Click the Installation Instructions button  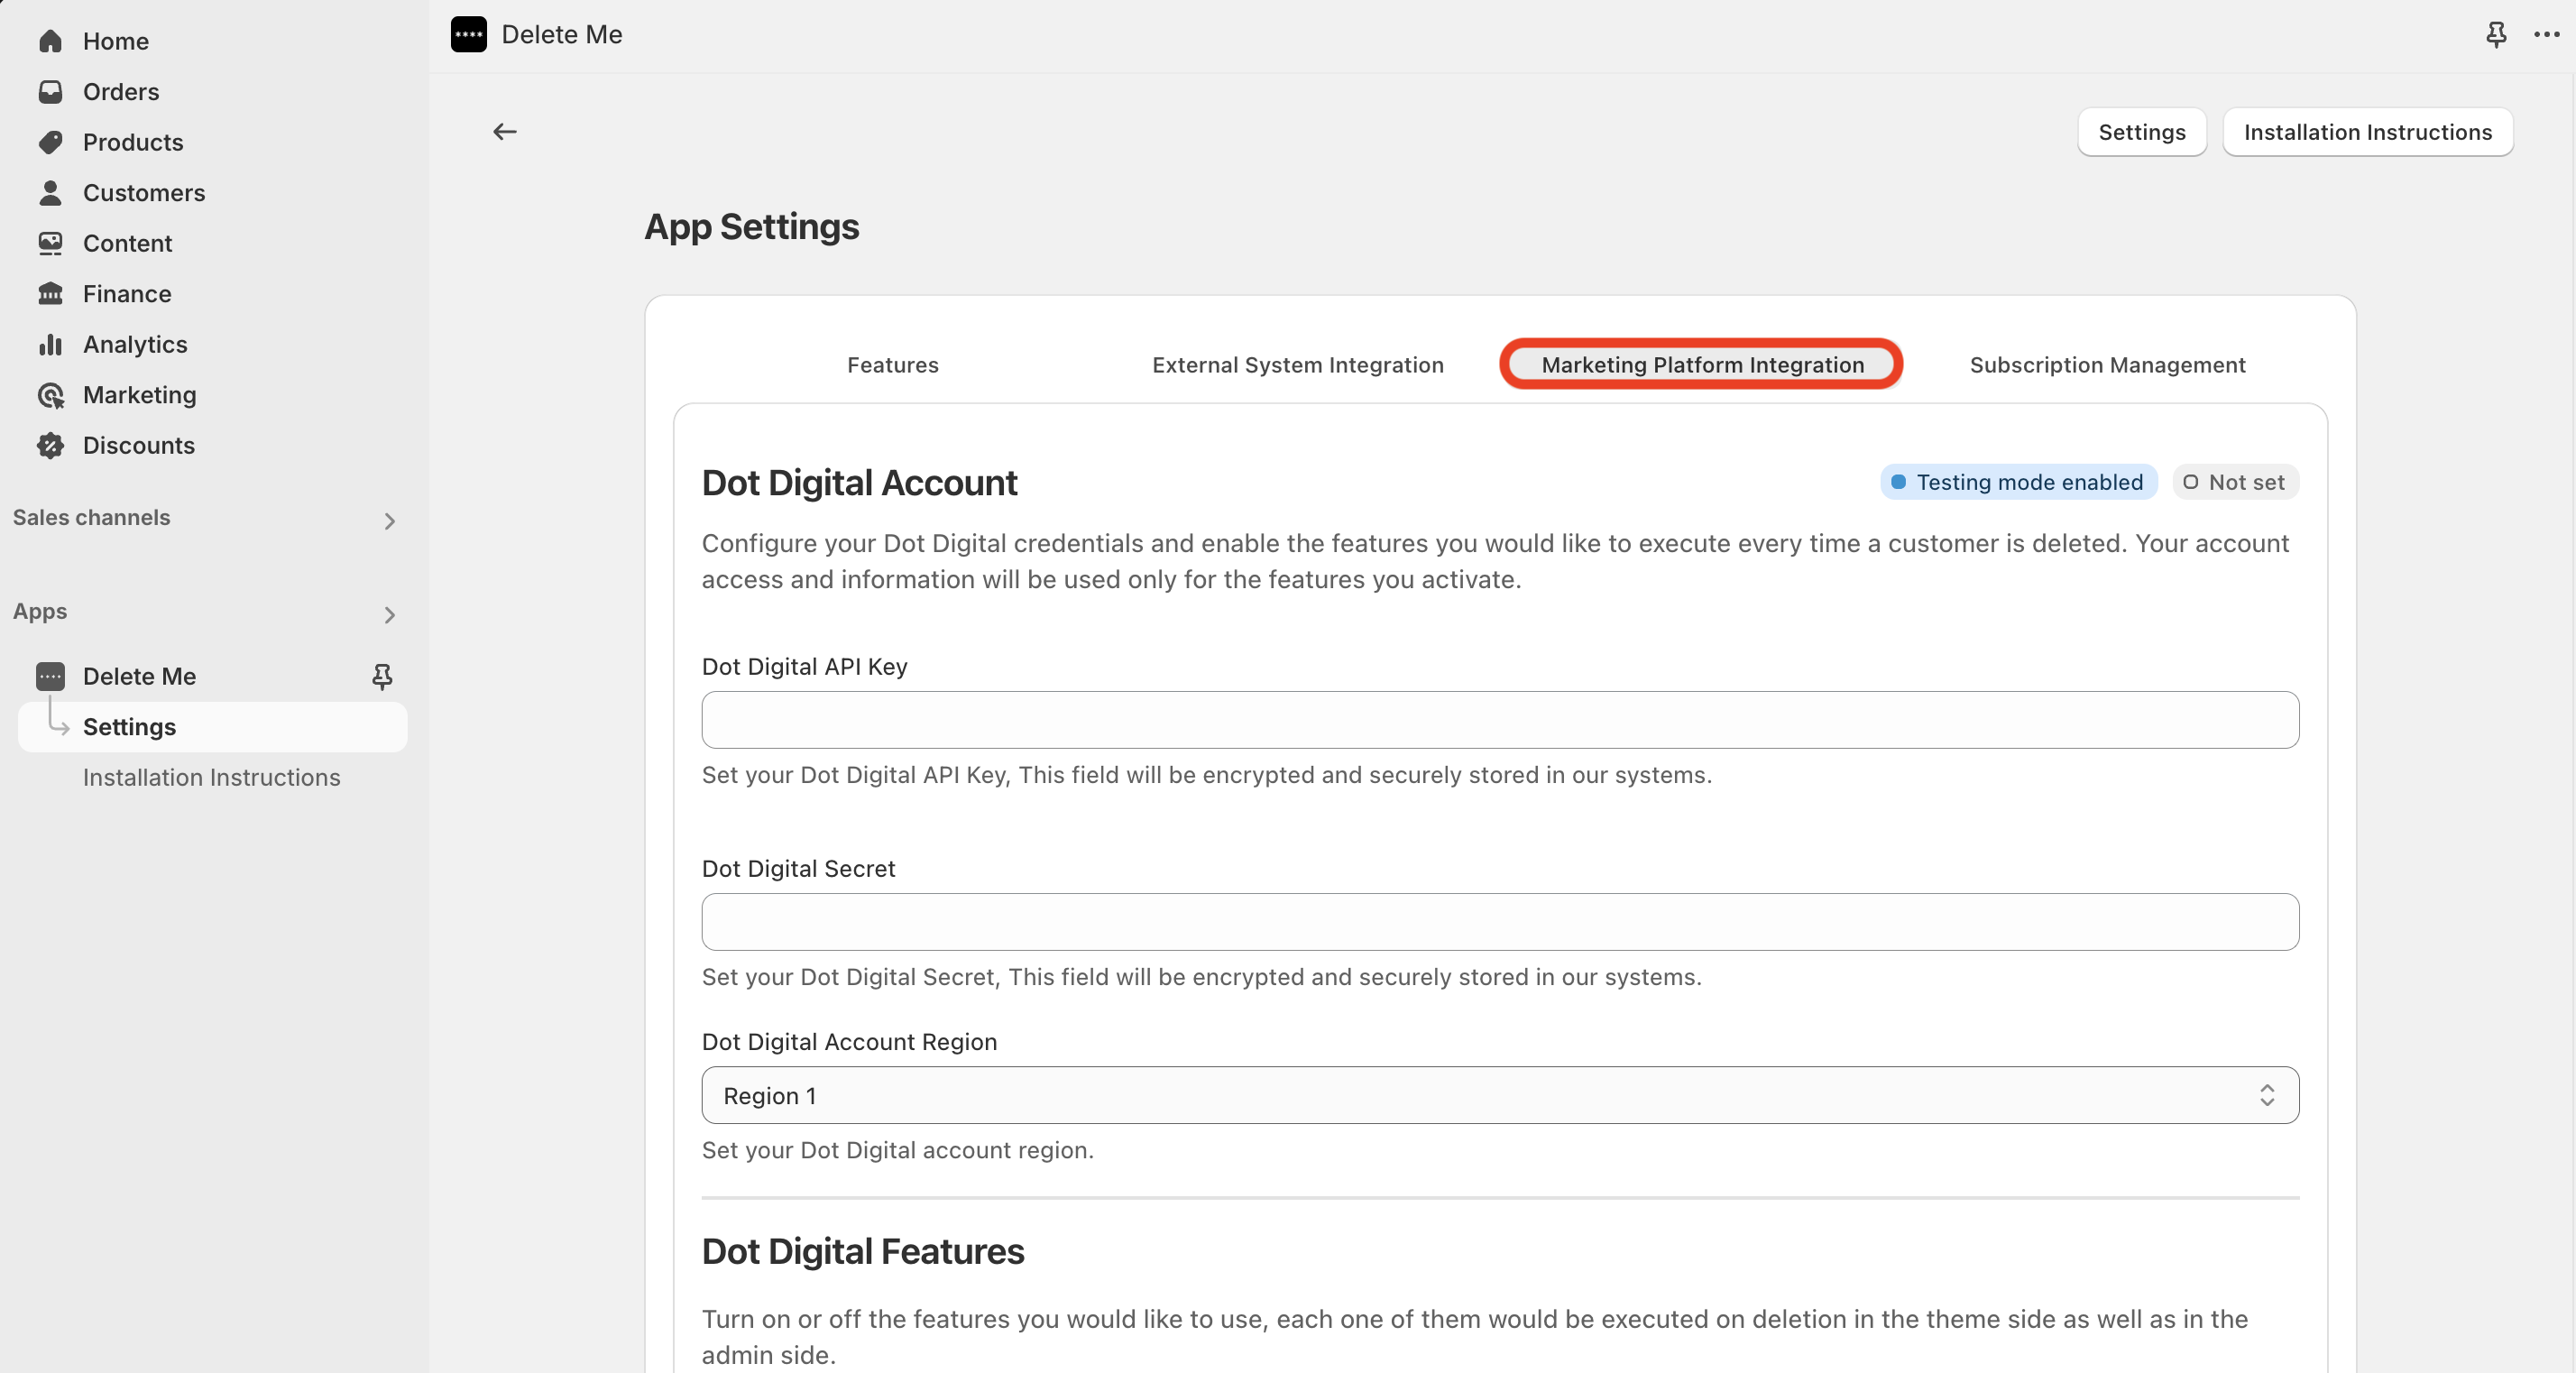coord(2367,132)
